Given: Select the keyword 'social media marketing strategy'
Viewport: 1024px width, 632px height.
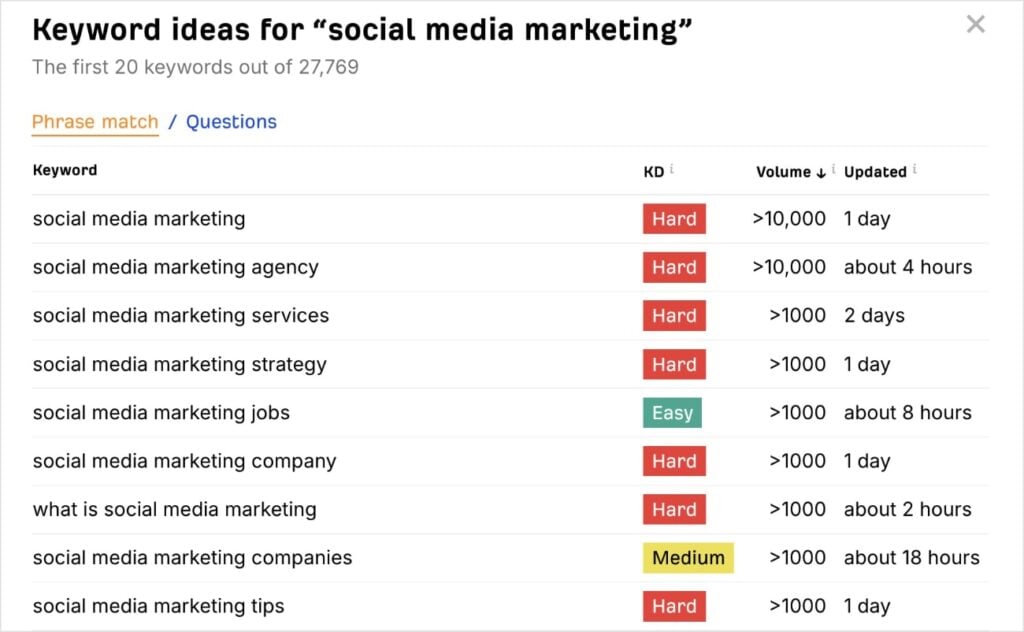Looking at the screenshot, I should 179,364.
